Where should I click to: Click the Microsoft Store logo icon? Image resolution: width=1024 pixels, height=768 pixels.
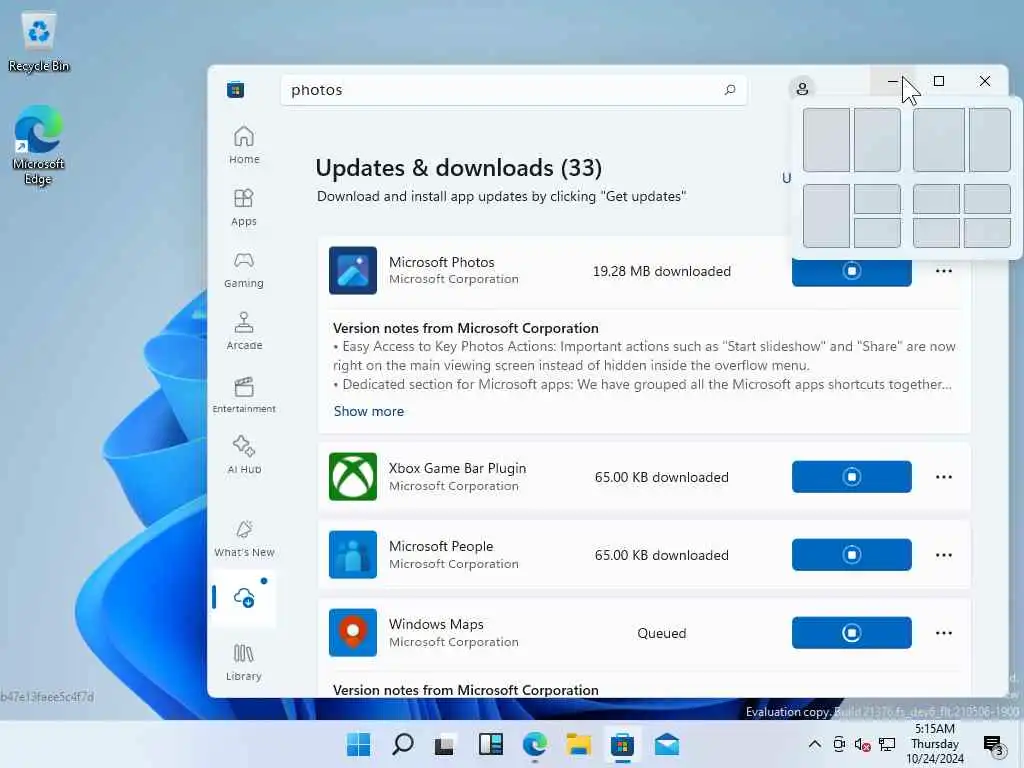(x=236, y=89)
